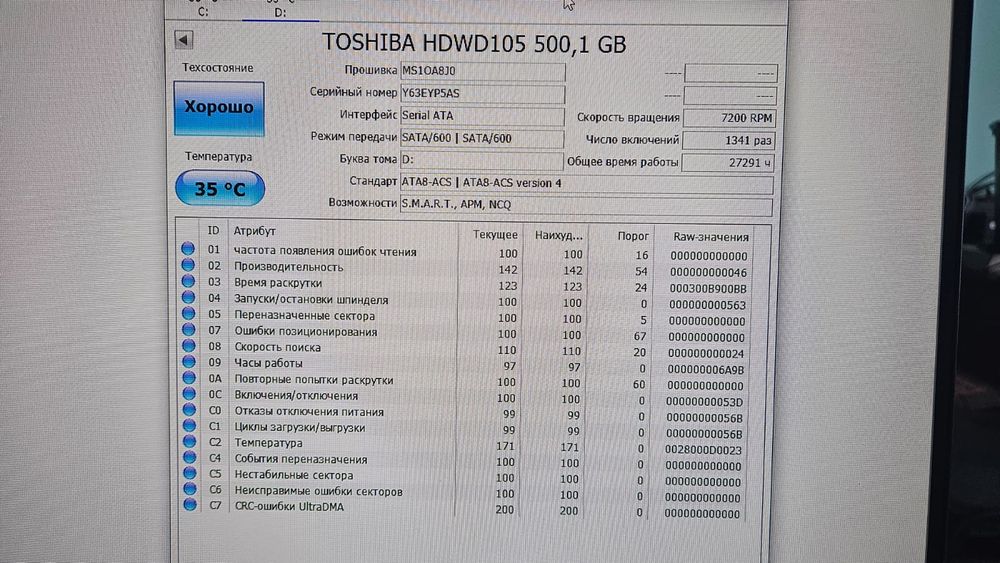
Task: Click raw value 000300B900BB
Action: [x=708, y=289]
